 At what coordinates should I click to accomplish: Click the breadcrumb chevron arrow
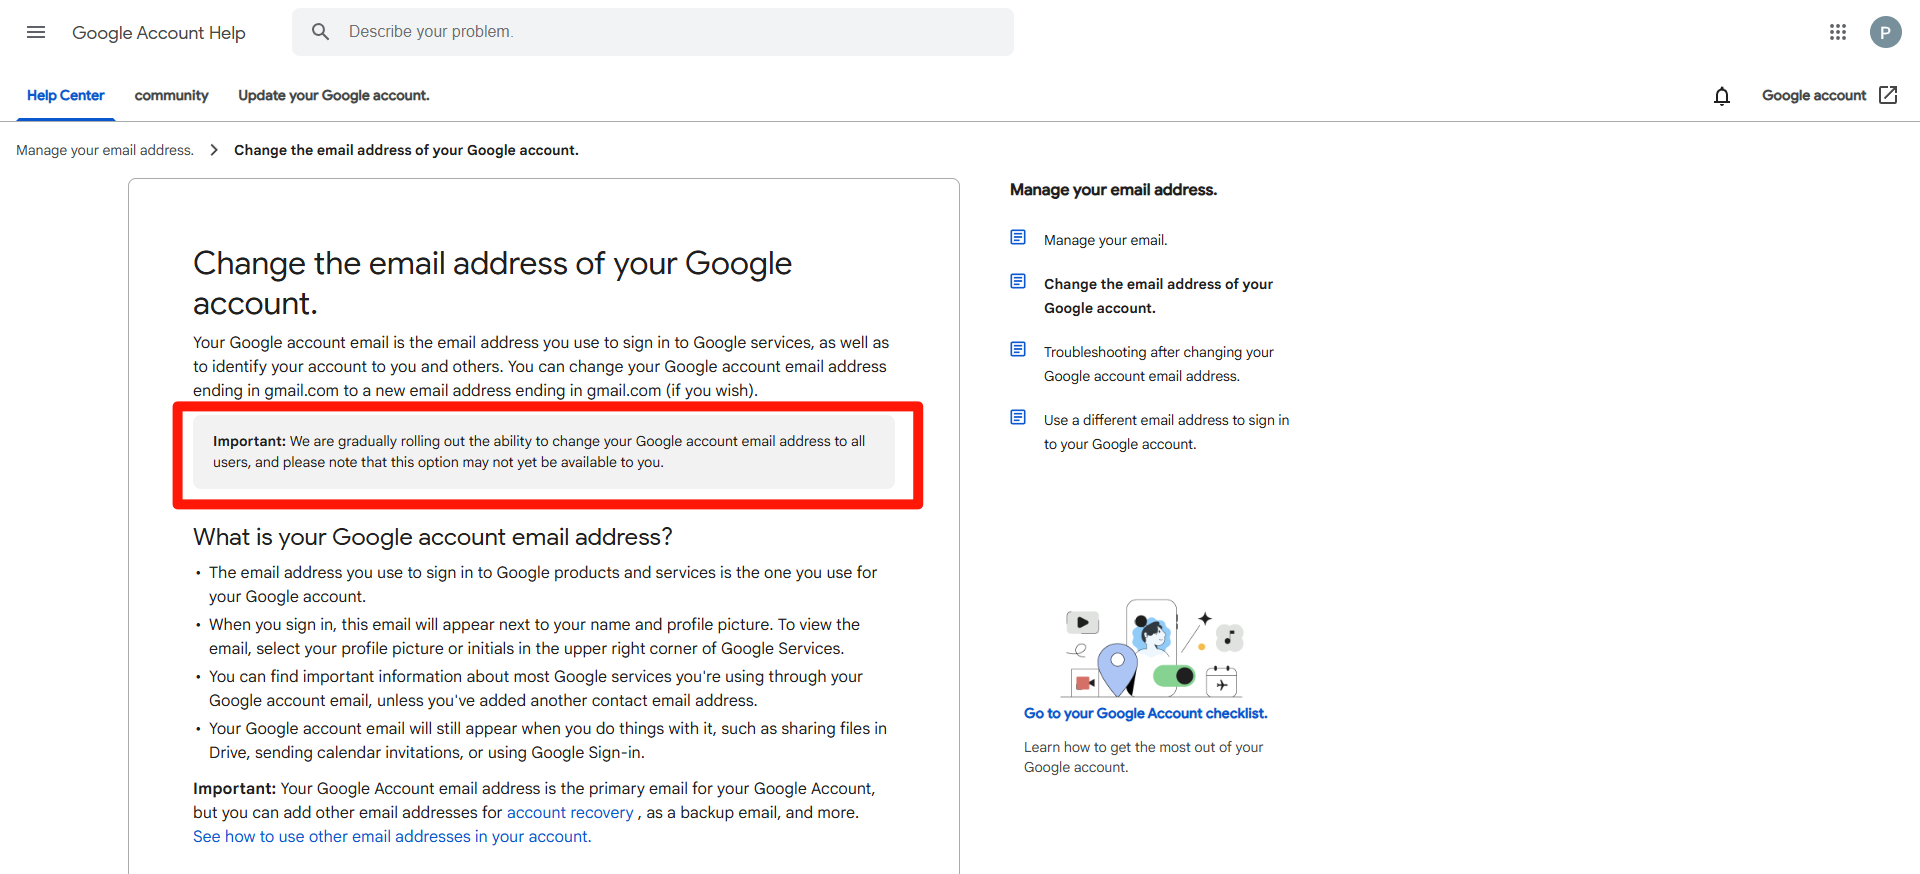tap(214, 150)
